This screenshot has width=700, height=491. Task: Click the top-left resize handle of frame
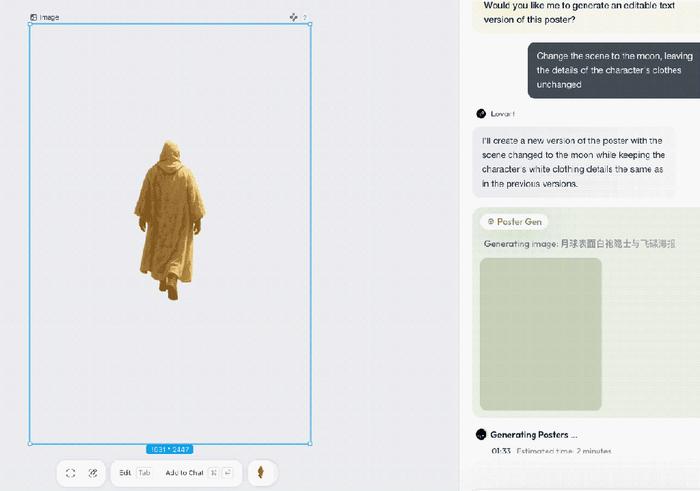coord(30,24)
